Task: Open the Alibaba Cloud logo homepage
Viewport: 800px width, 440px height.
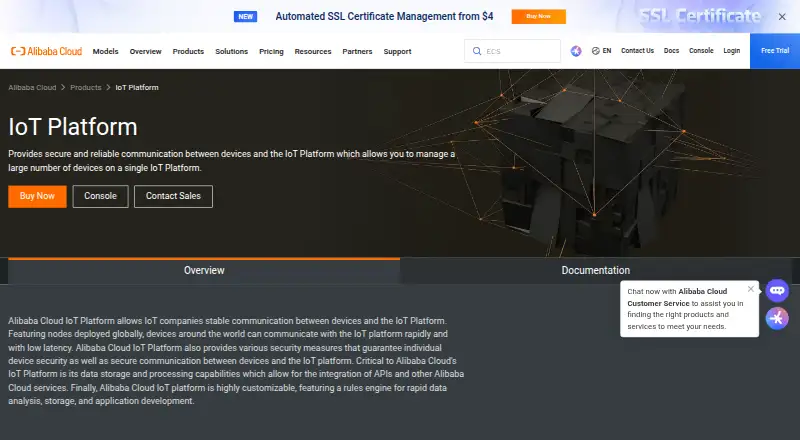Action: coord(46,51)
